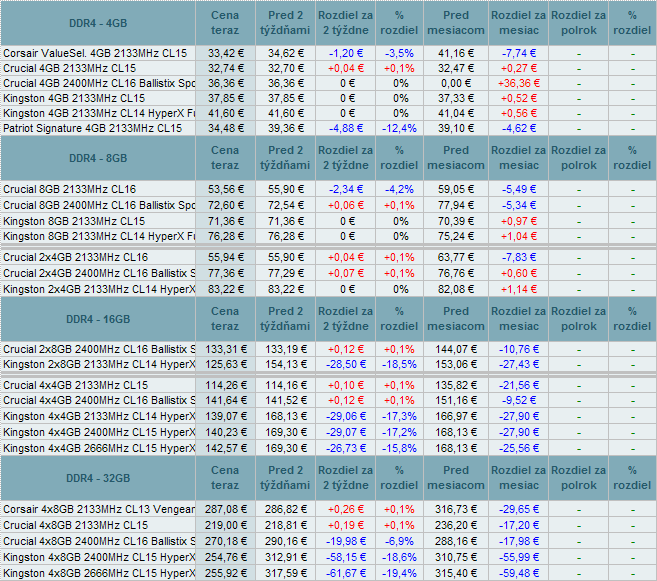Click current price 219,00 €
The image size is (657, 581).
coord(226,525)
